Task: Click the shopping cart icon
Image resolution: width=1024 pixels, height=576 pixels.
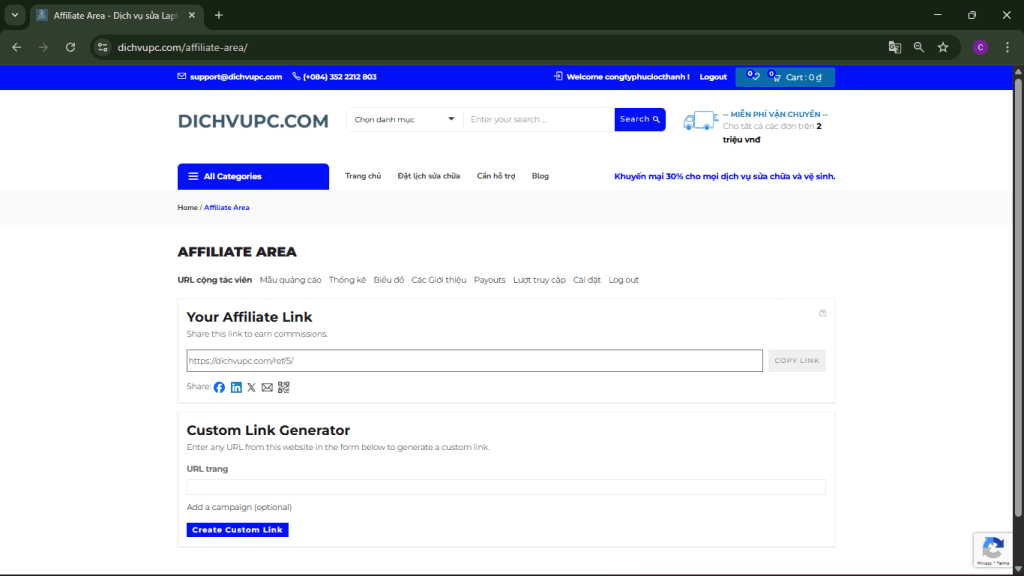Action: [x=776, y=77]
